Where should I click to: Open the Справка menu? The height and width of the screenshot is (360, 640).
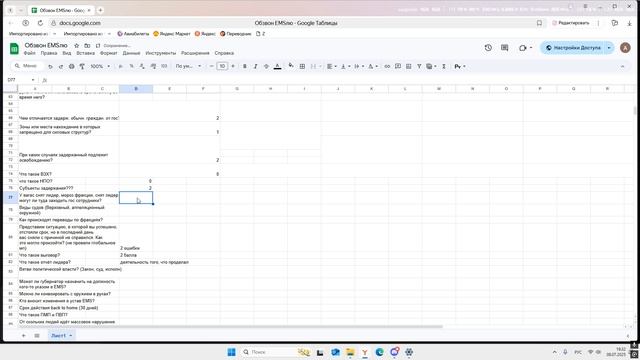click(x=224, y=53)
